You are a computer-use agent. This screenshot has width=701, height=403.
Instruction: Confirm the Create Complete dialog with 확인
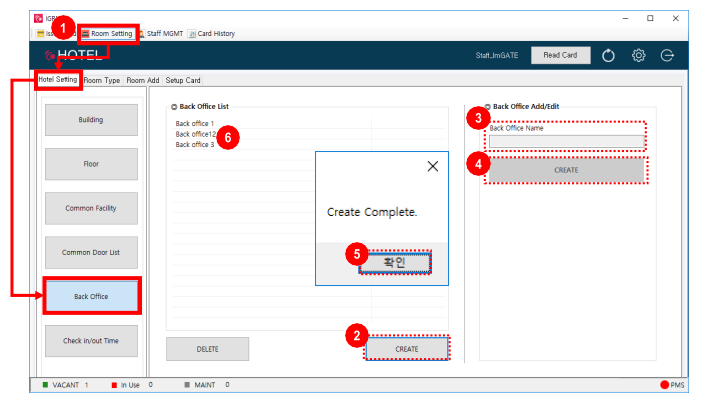(395, 263)
